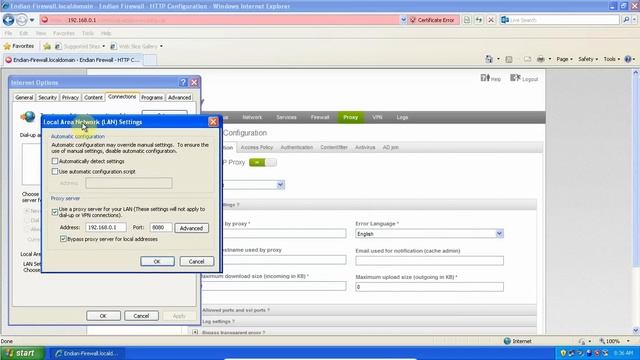
Task: Click the Print toolbar icon
Action: coord(540,59)
